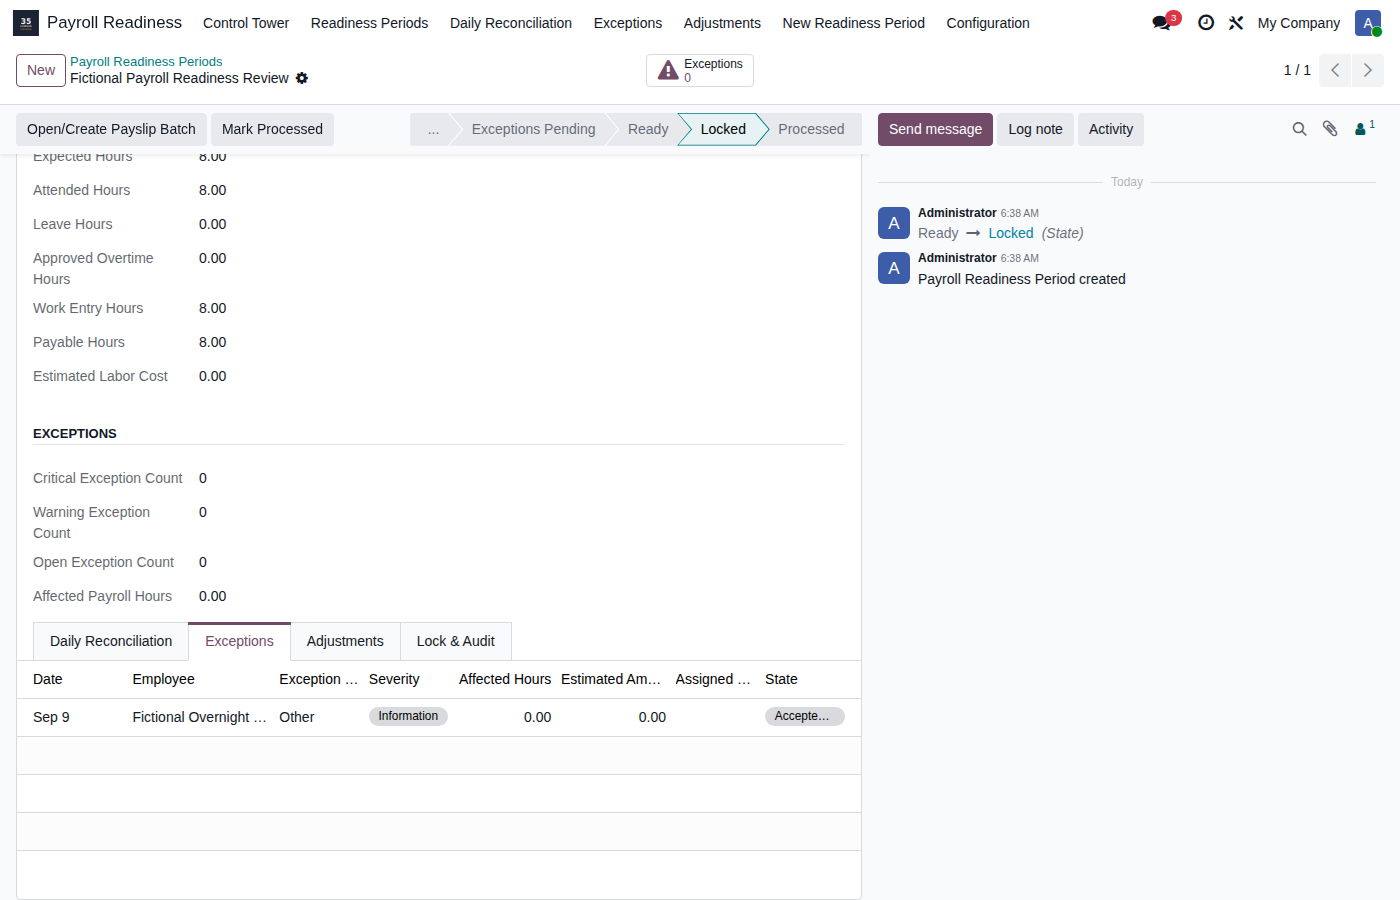Show the followers icon
Viewport: 1400px width, 900px height.
(1364, 128)
